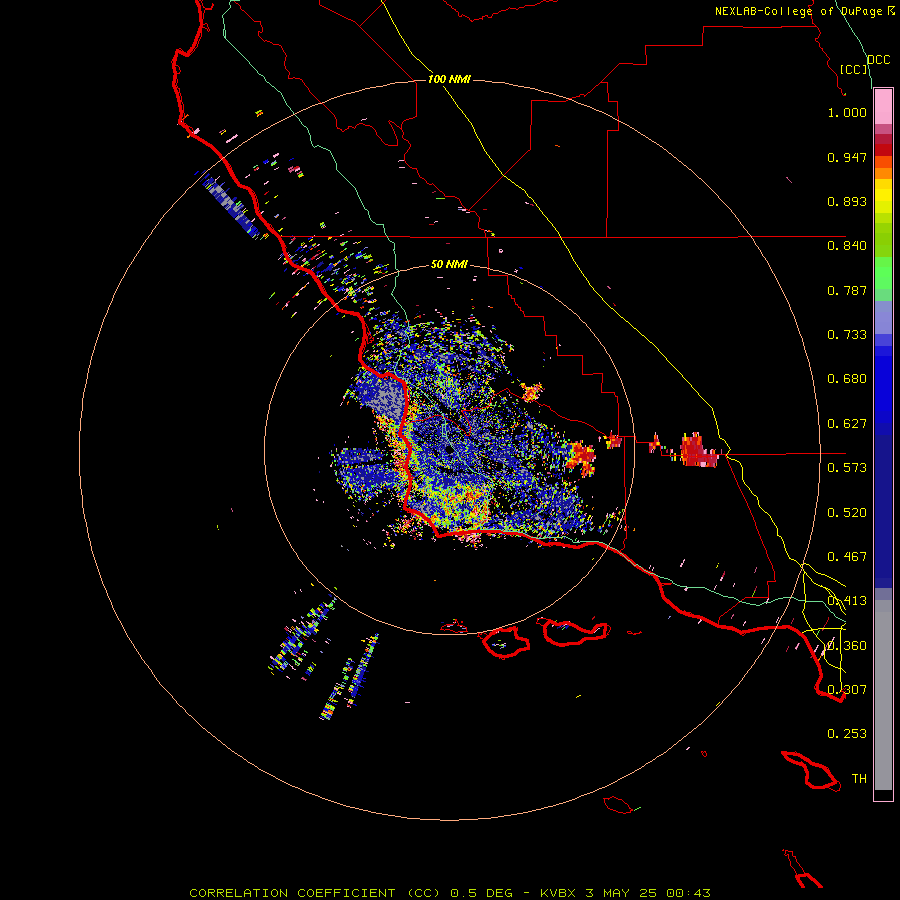900x900 pixels.
Task: Click the 50 NMI range ring label
Action: click(449, 265)
